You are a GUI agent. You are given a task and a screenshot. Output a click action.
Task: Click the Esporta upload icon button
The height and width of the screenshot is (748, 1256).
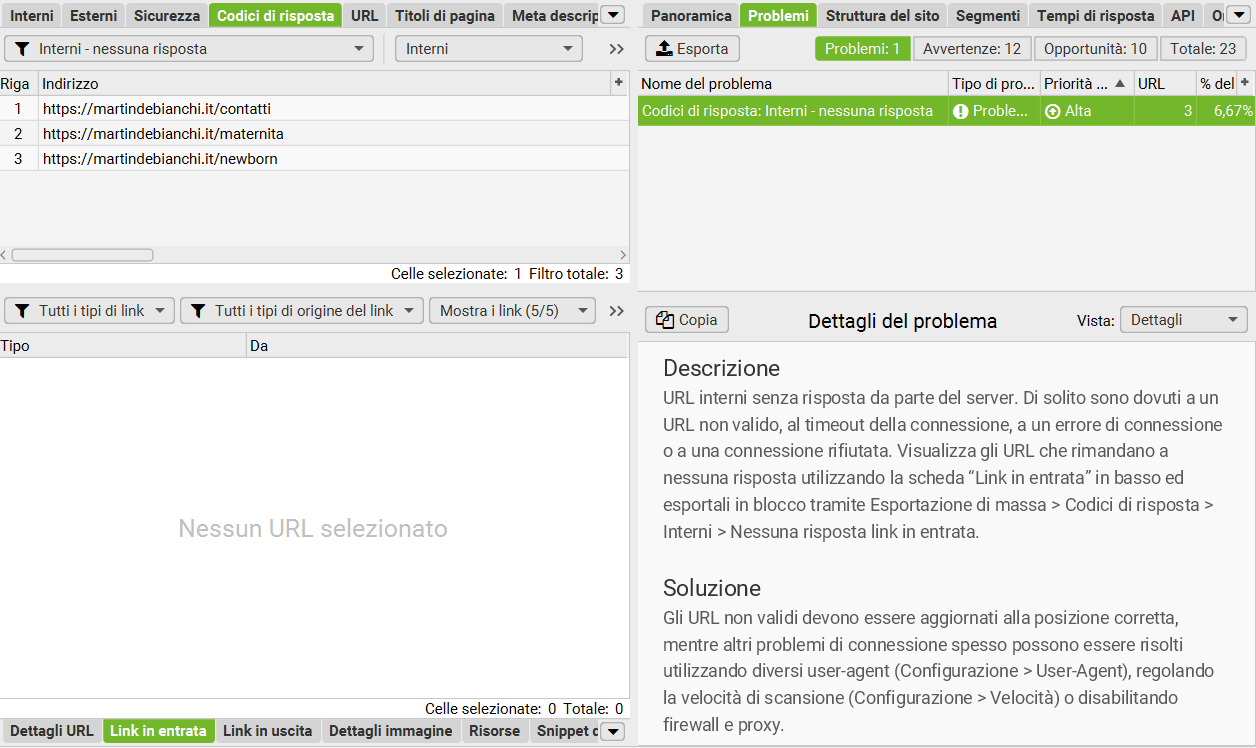(664, 49)
